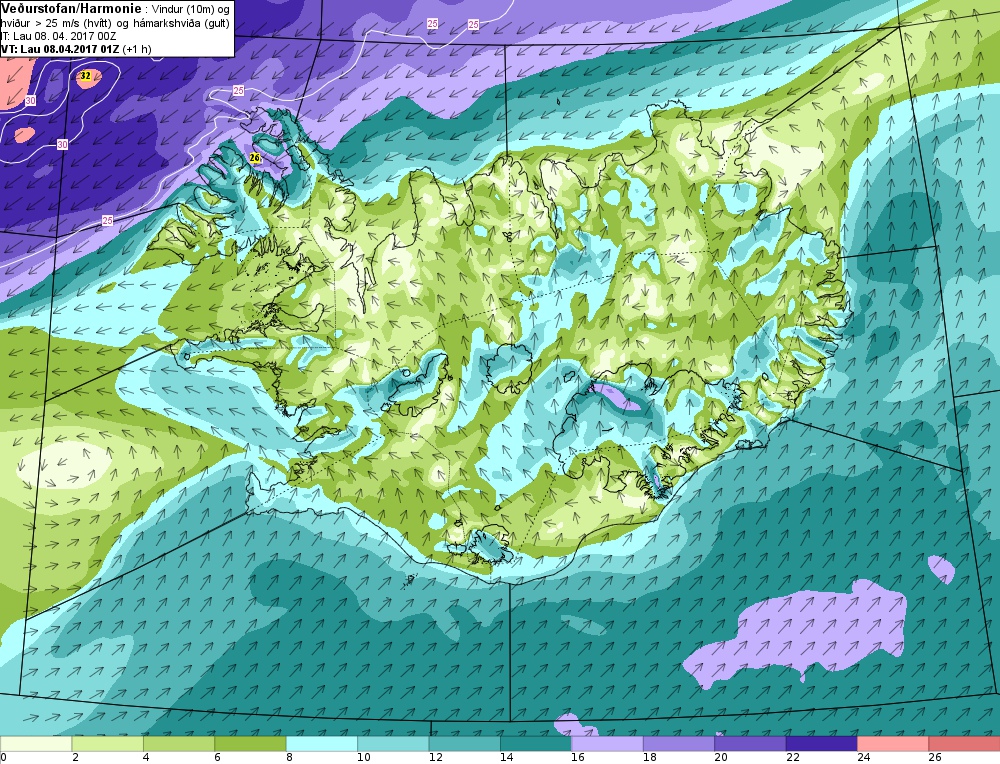Viewport: 1000px width, 764px height.
Task: Click the legend tick label 18
Action: coord(649,757)
